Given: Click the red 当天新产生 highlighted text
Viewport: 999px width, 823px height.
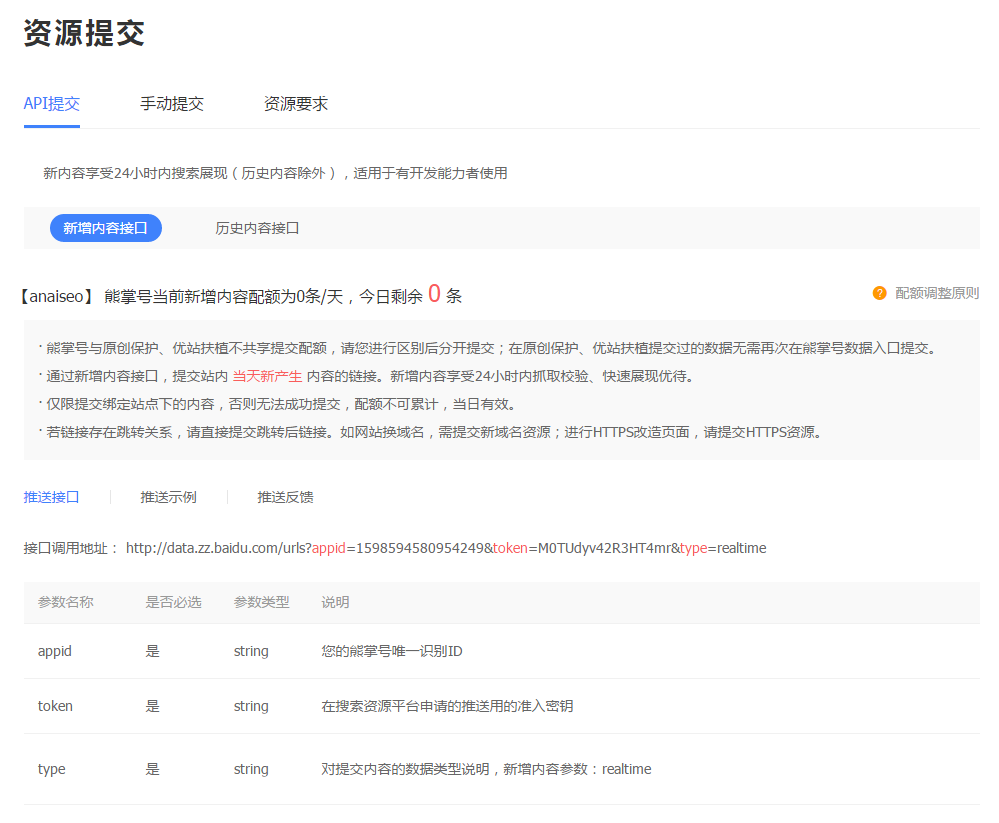Looking at the screenshot, I should point(267,376).
